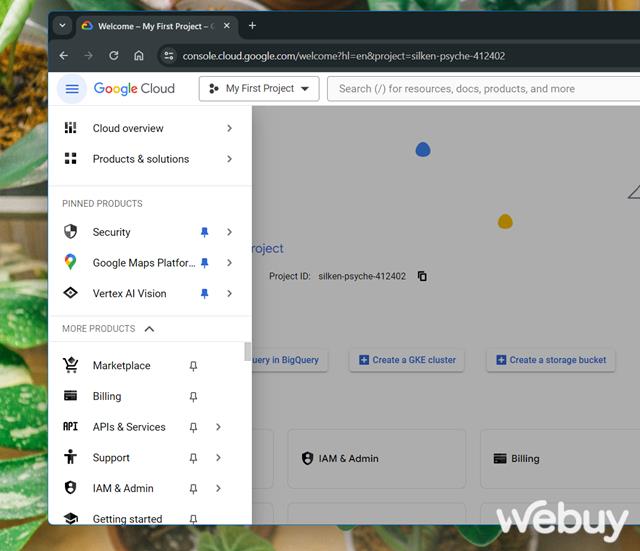Unpin Google Maps Platform from pinned products
The height and width of the screenshot is (551, 640).
click(204, 262)
